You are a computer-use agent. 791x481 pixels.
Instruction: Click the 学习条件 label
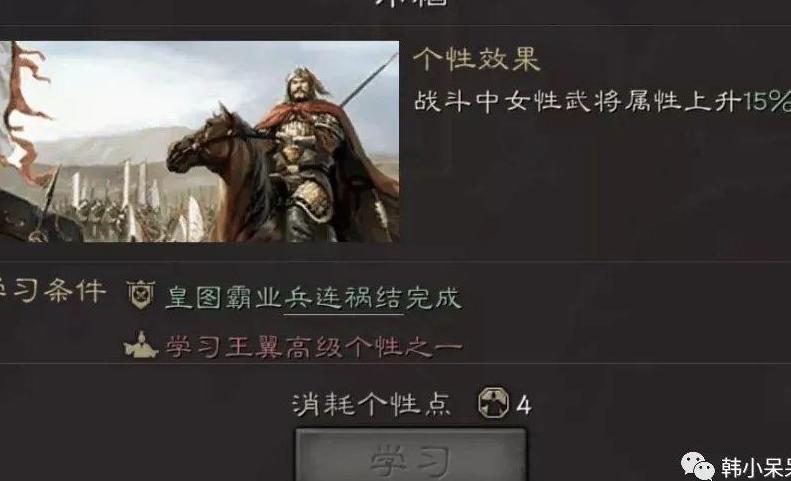tap(52, 291)
